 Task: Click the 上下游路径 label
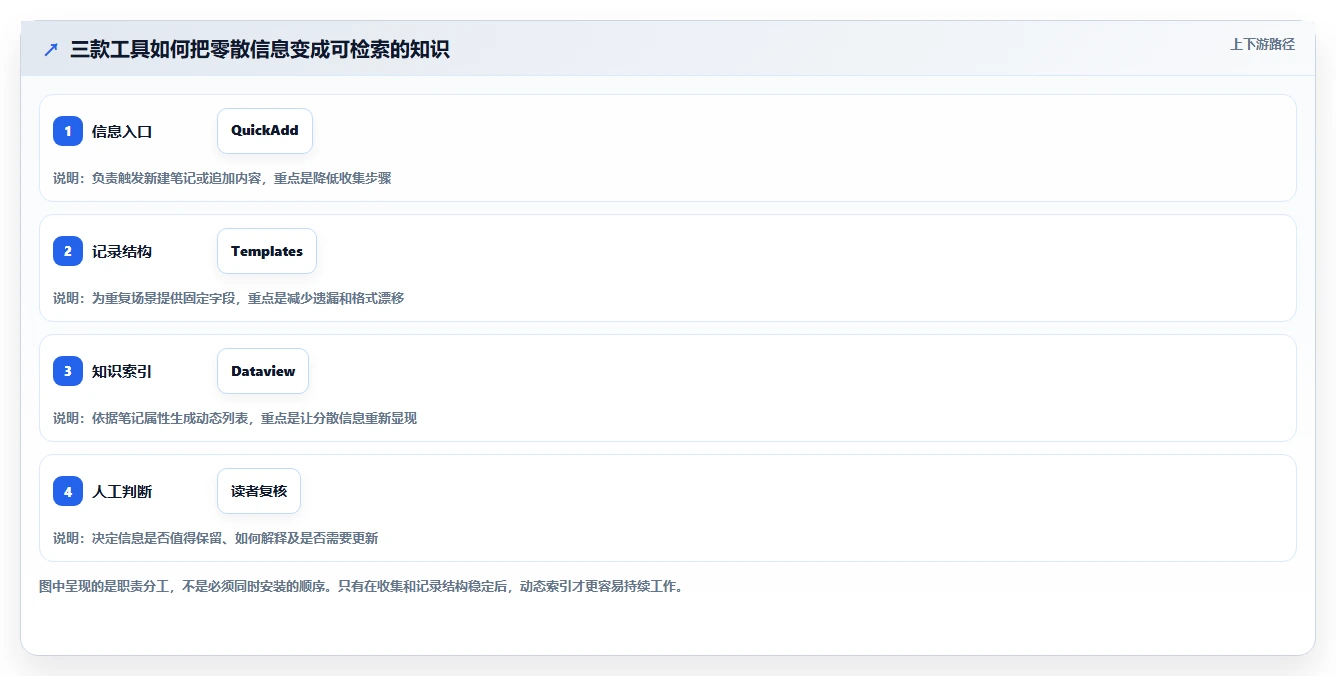(x=1262, y=44)
